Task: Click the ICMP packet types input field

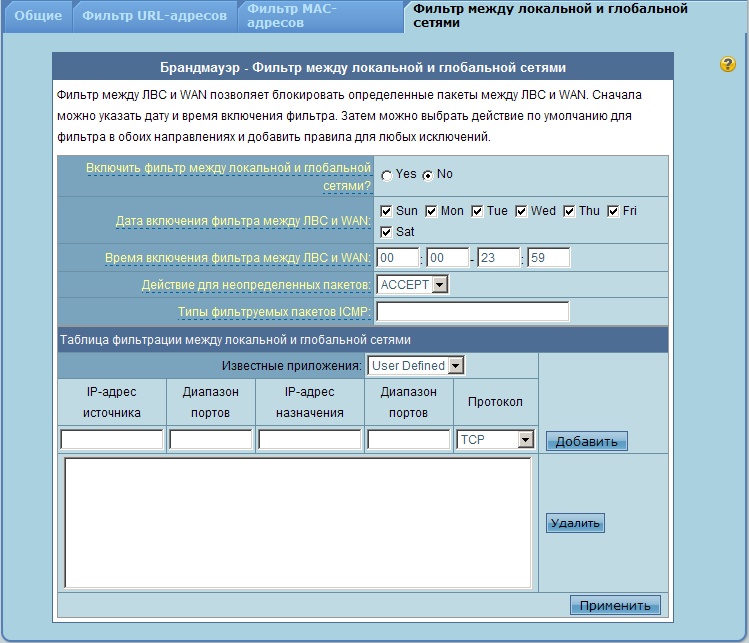Action: point(473,311)
